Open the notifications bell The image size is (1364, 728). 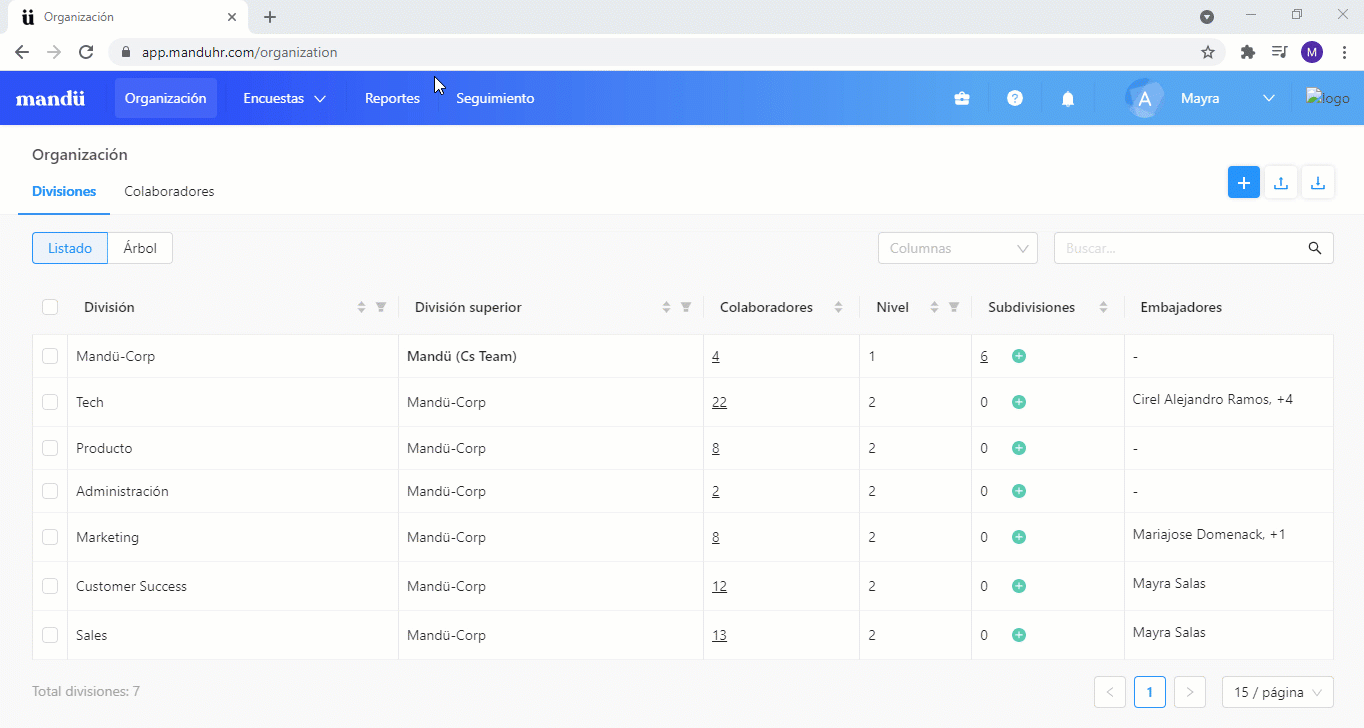(1068, 98)
